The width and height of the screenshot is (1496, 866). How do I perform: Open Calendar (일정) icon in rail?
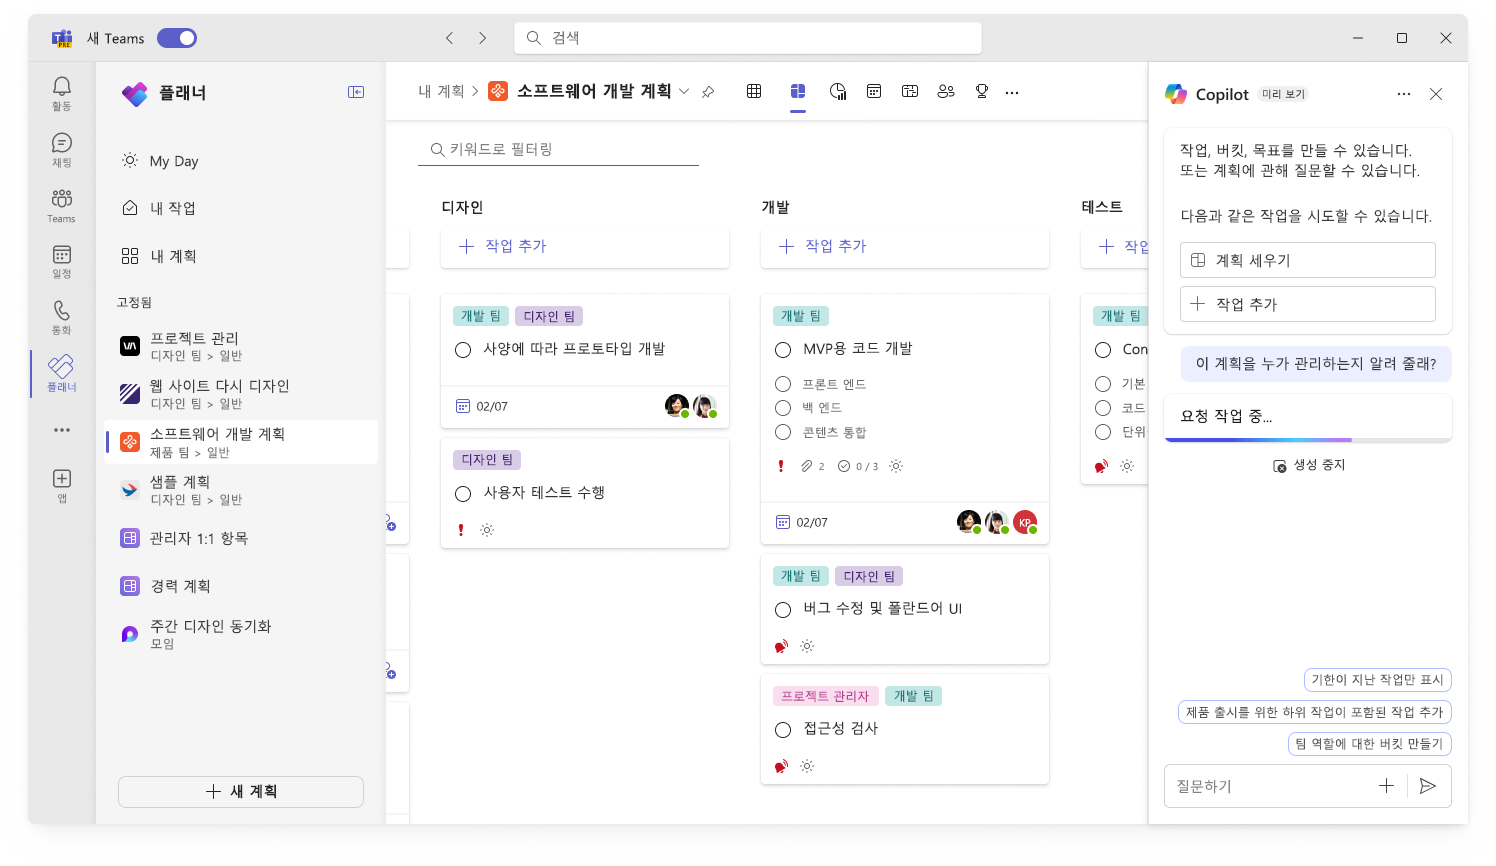[62, 255]
